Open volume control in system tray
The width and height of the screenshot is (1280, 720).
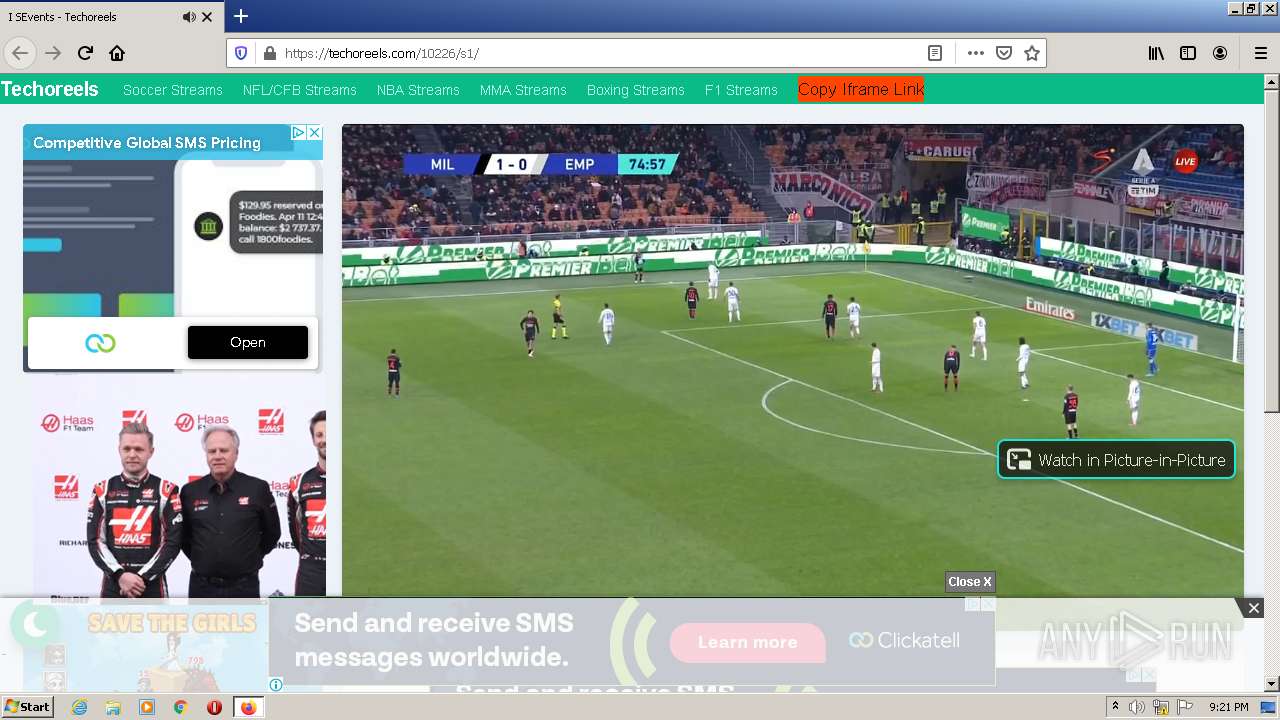(1137, 707)
